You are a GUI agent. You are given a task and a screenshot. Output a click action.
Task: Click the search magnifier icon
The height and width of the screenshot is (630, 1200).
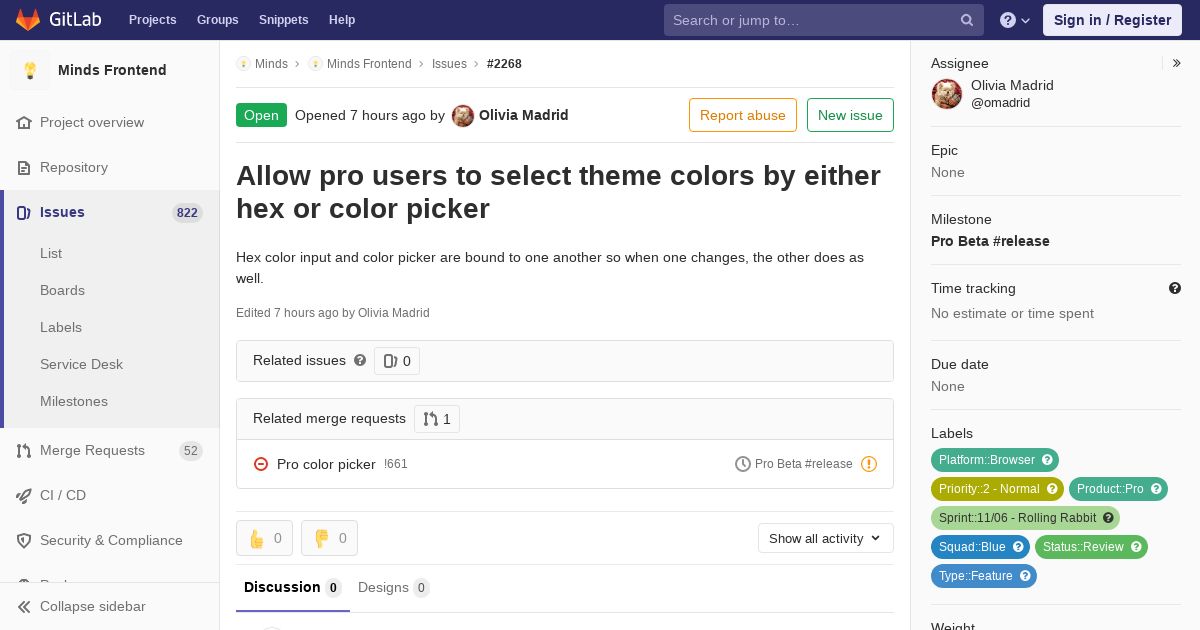[967, 20]
